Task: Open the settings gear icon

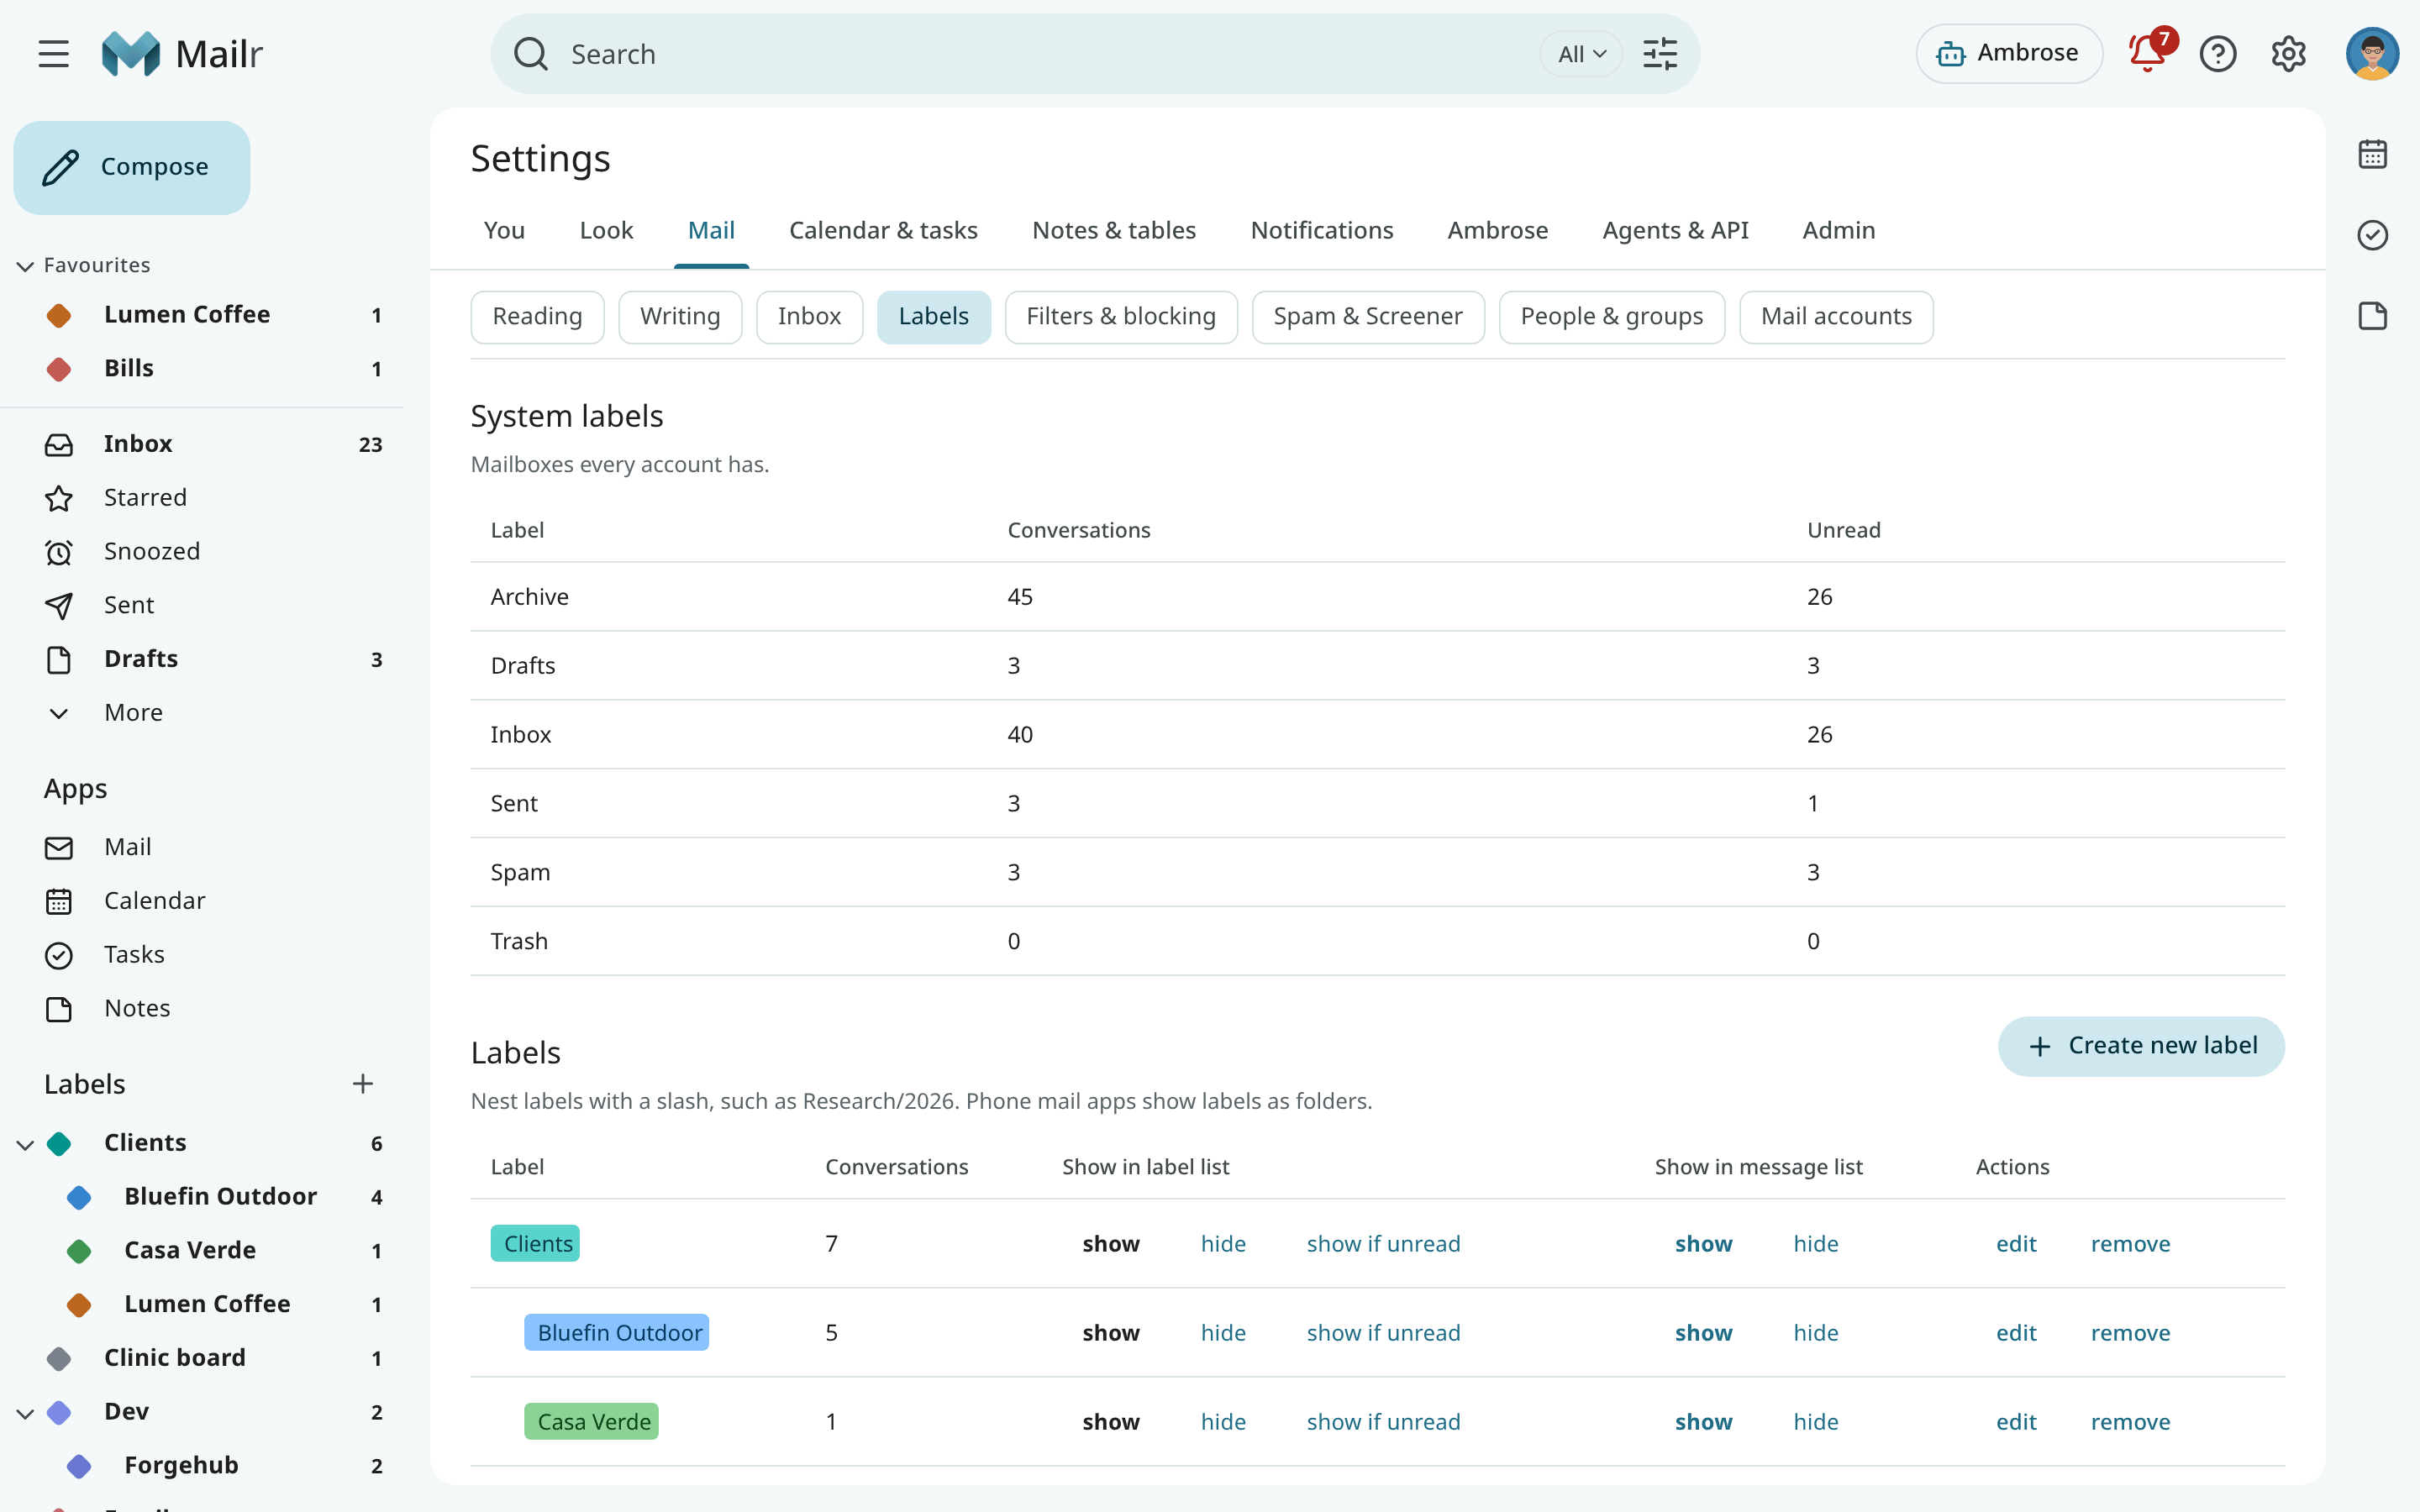Action: point(2288,54)
